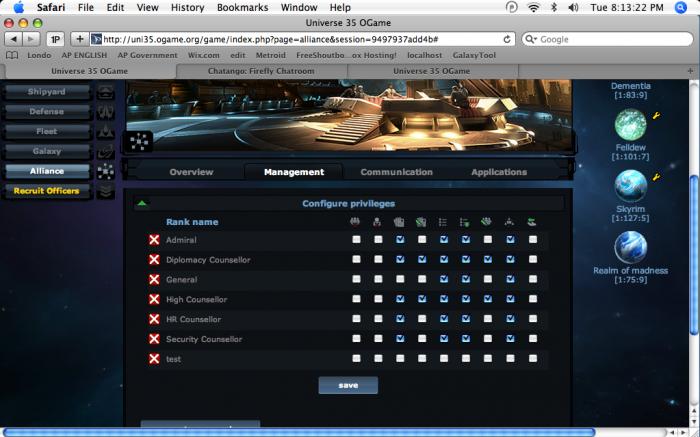The image size is (700, 437).
Task: Select the Felldew planet thumbnail
Action: click(x=630, y=125)
